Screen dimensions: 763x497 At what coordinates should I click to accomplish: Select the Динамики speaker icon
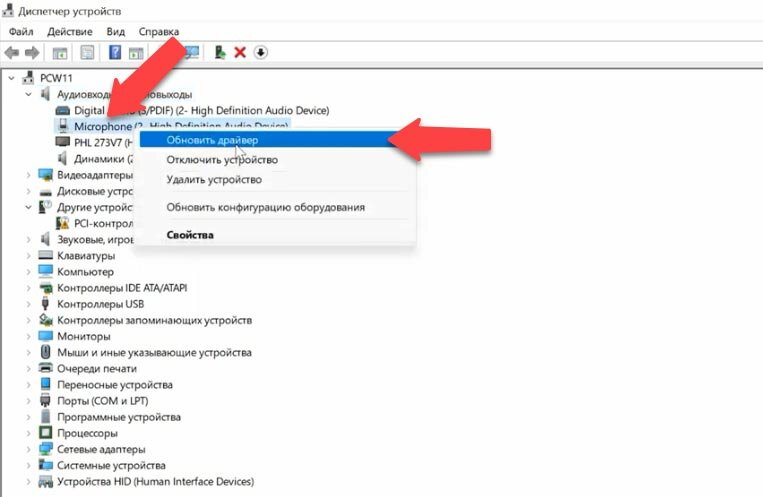point(62,159)
